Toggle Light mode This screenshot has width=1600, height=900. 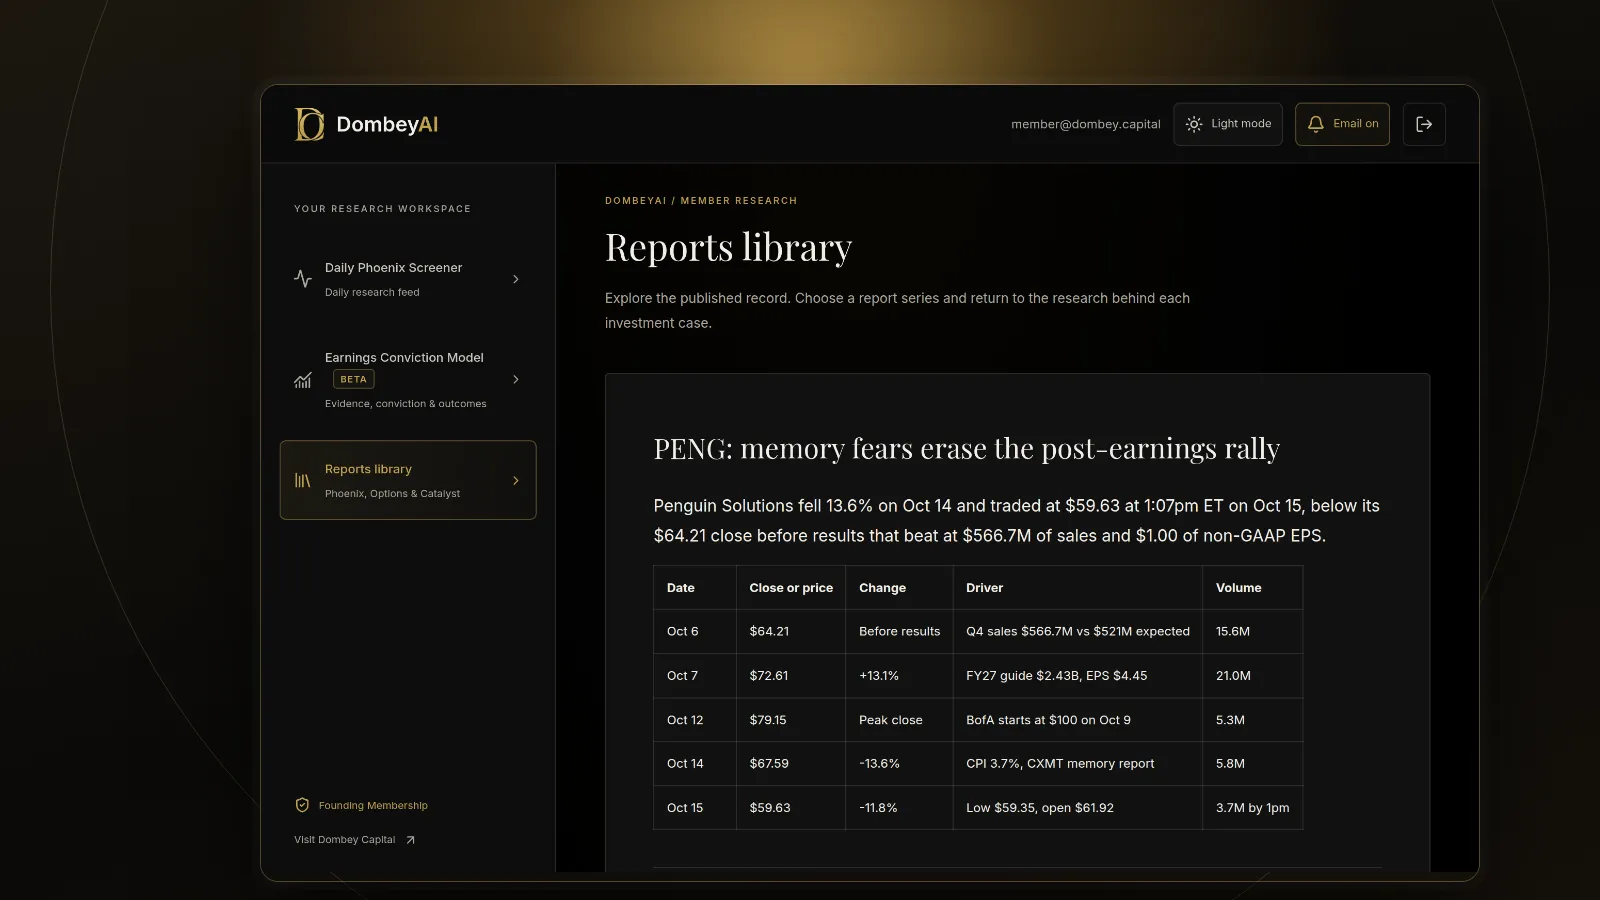(x=1228, y=124)
